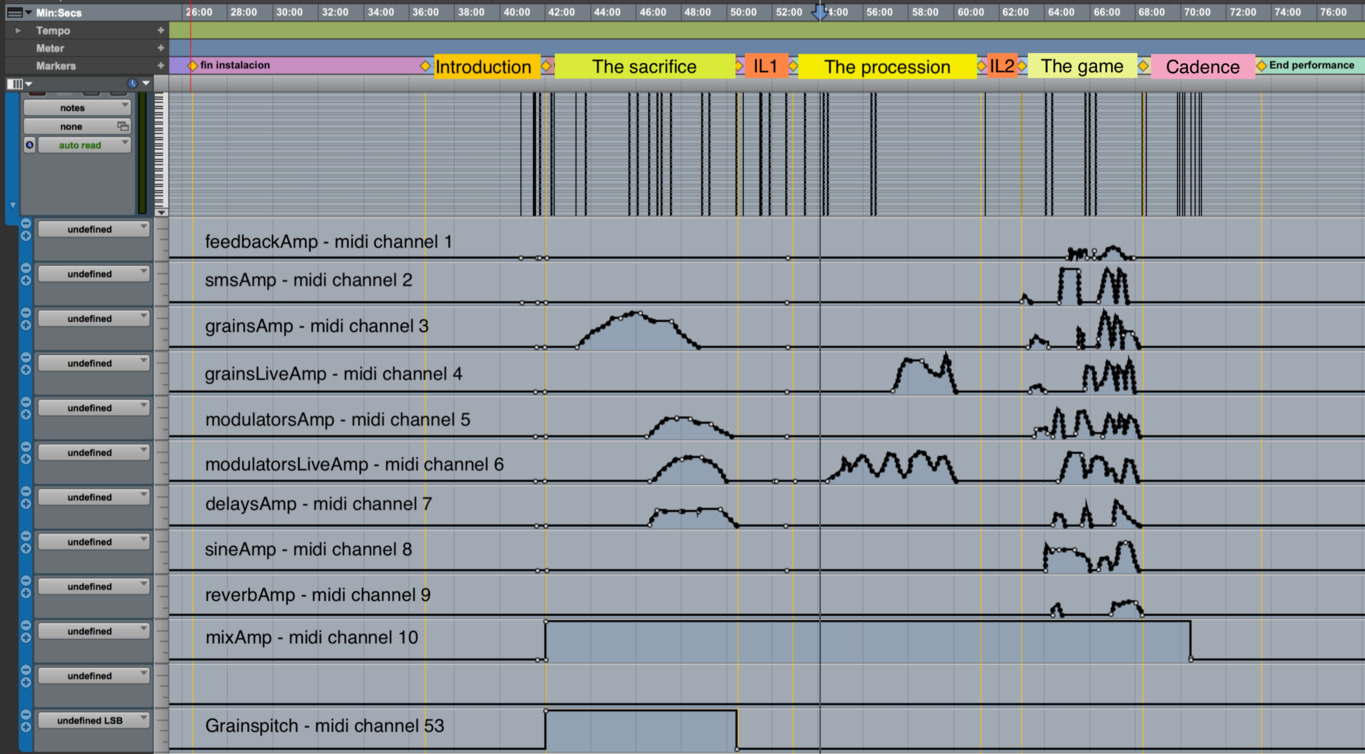The height and width of the screenshot is (754, 1365).
Task: Add a marker with the Markers plus icon
Action: [160, 66]
